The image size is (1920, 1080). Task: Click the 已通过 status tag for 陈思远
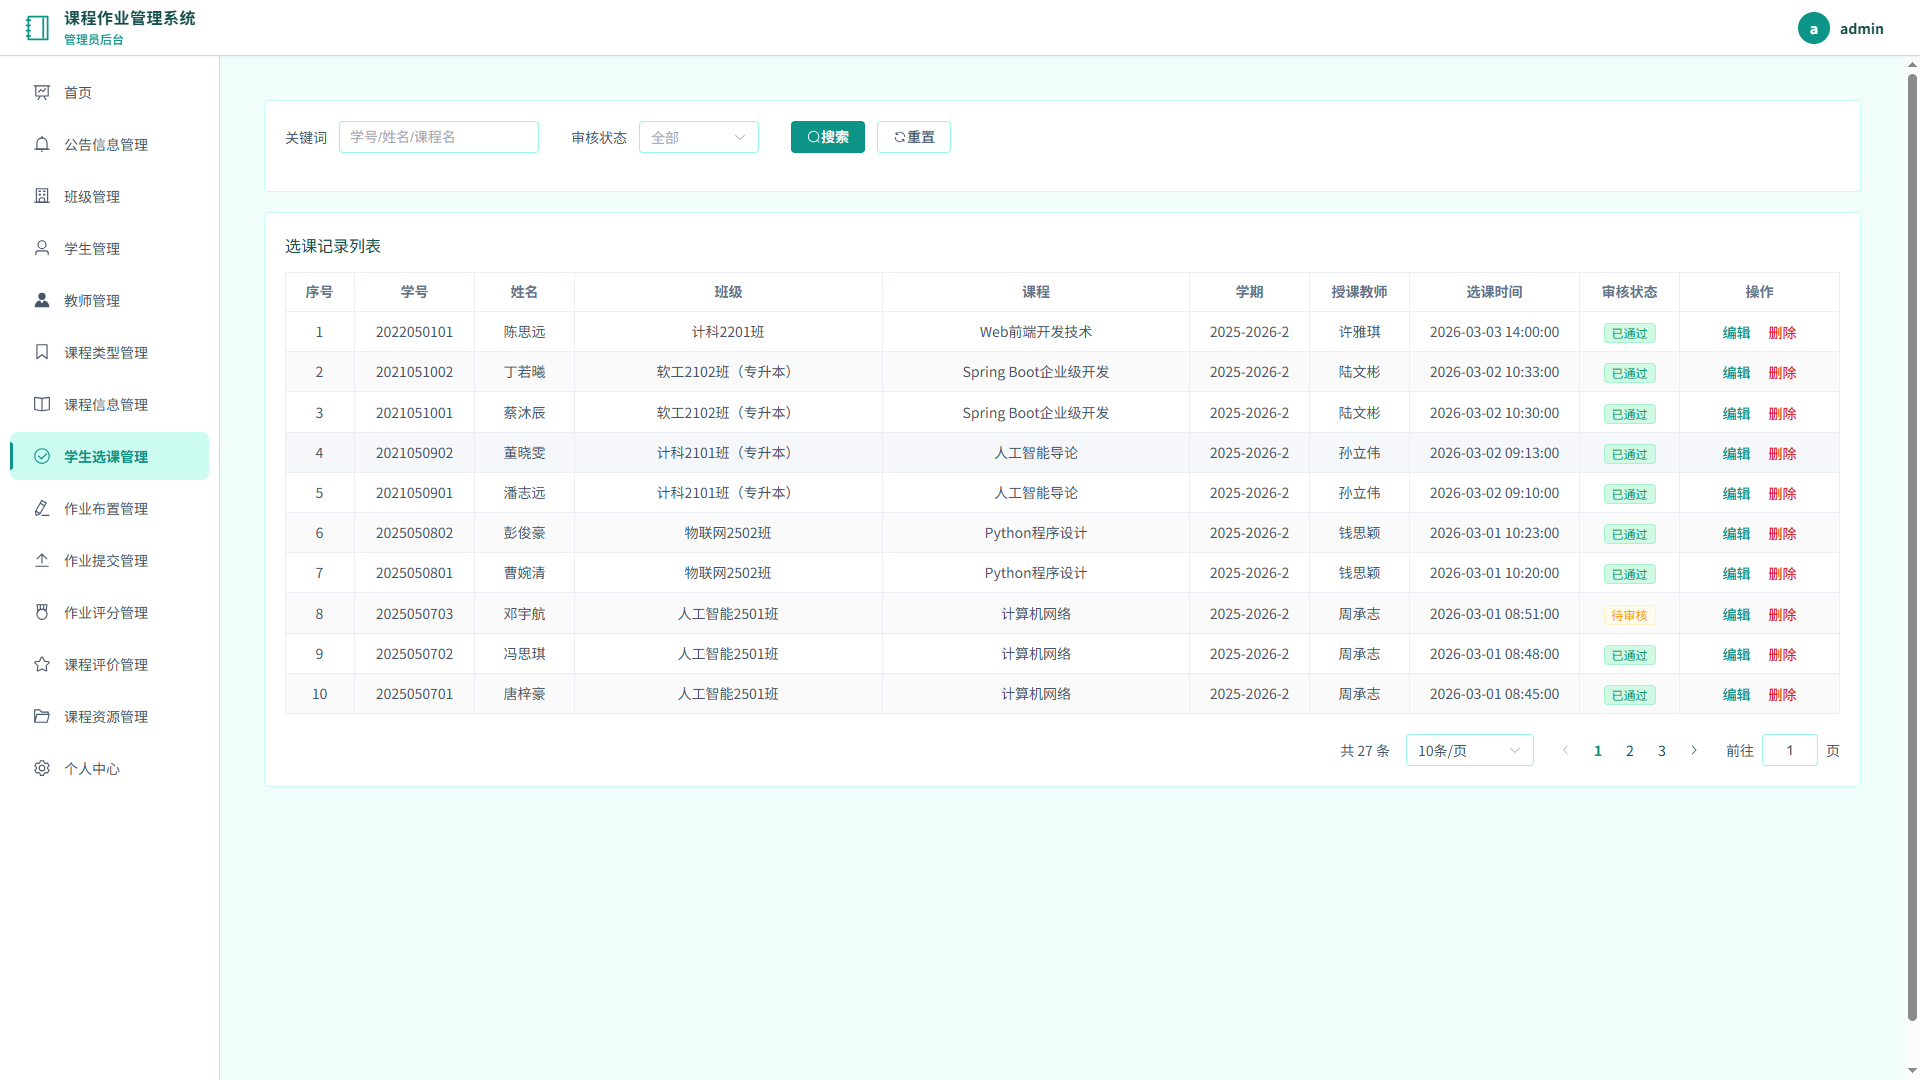[x=1629, y=333]
